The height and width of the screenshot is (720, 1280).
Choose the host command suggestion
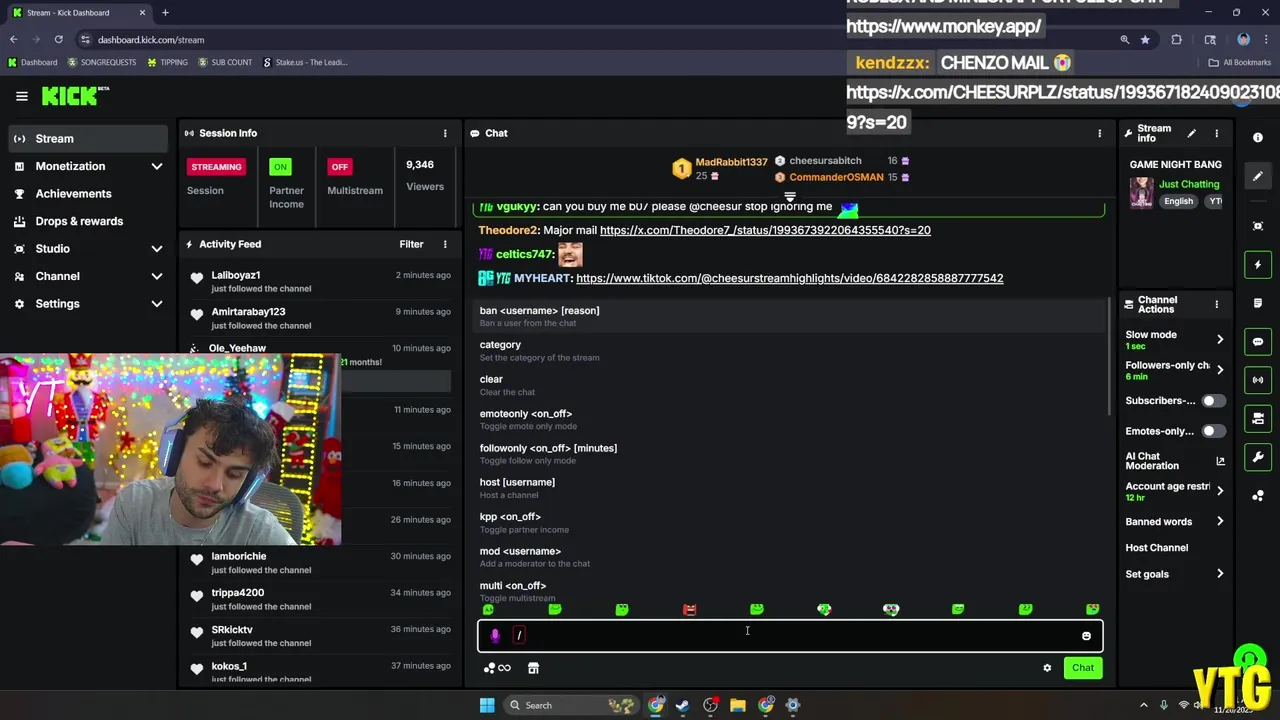tap(790, 488)
